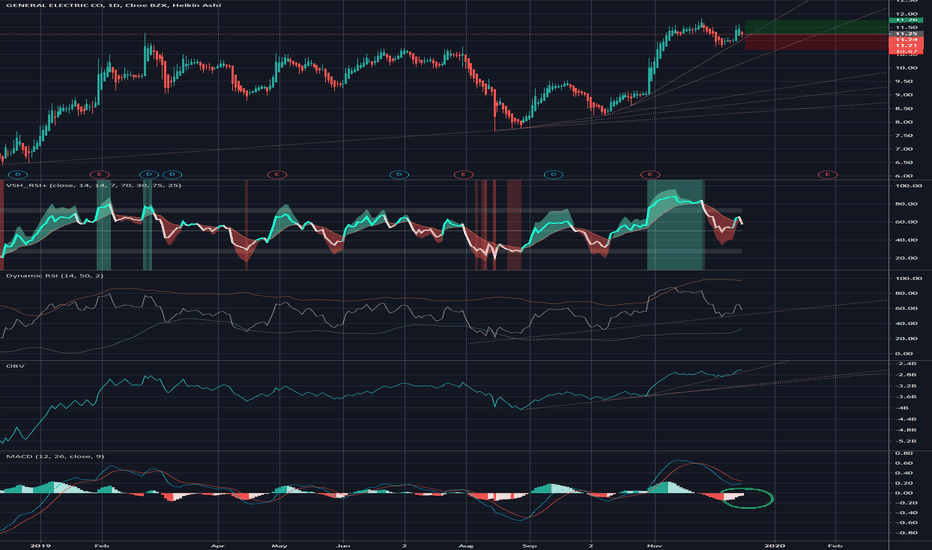Click the 2020 label on the time axis

pyautogui.click(x=774, y=545)
